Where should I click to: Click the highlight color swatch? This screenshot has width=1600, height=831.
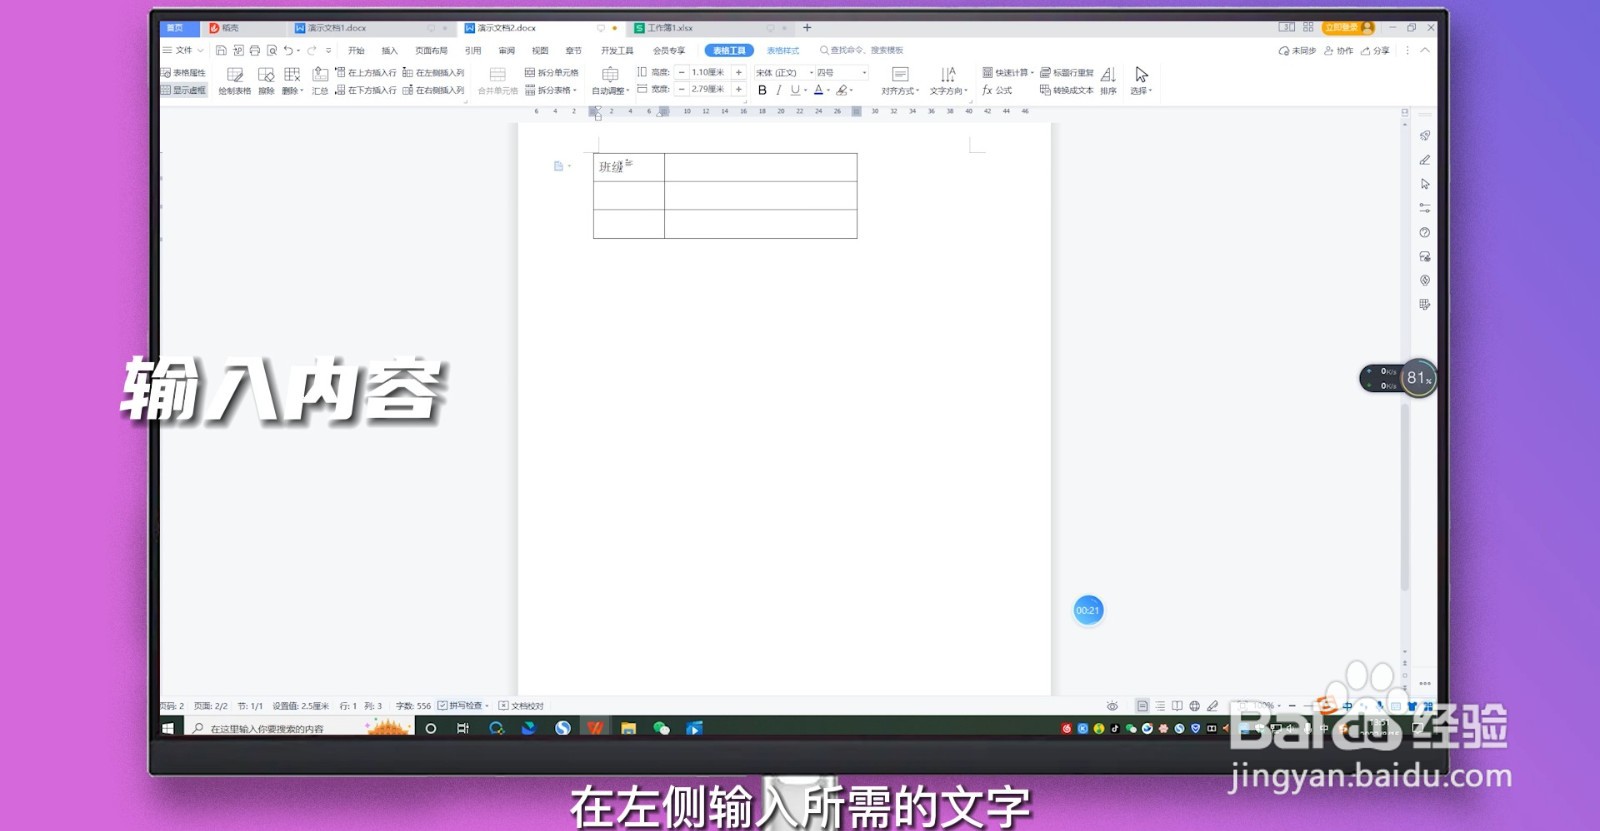pos(842,90)
